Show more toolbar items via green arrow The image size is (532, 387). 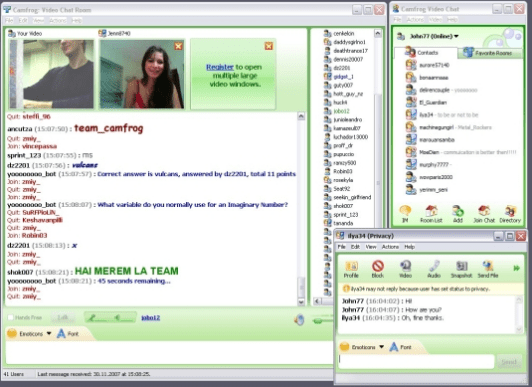click(517, 268)
